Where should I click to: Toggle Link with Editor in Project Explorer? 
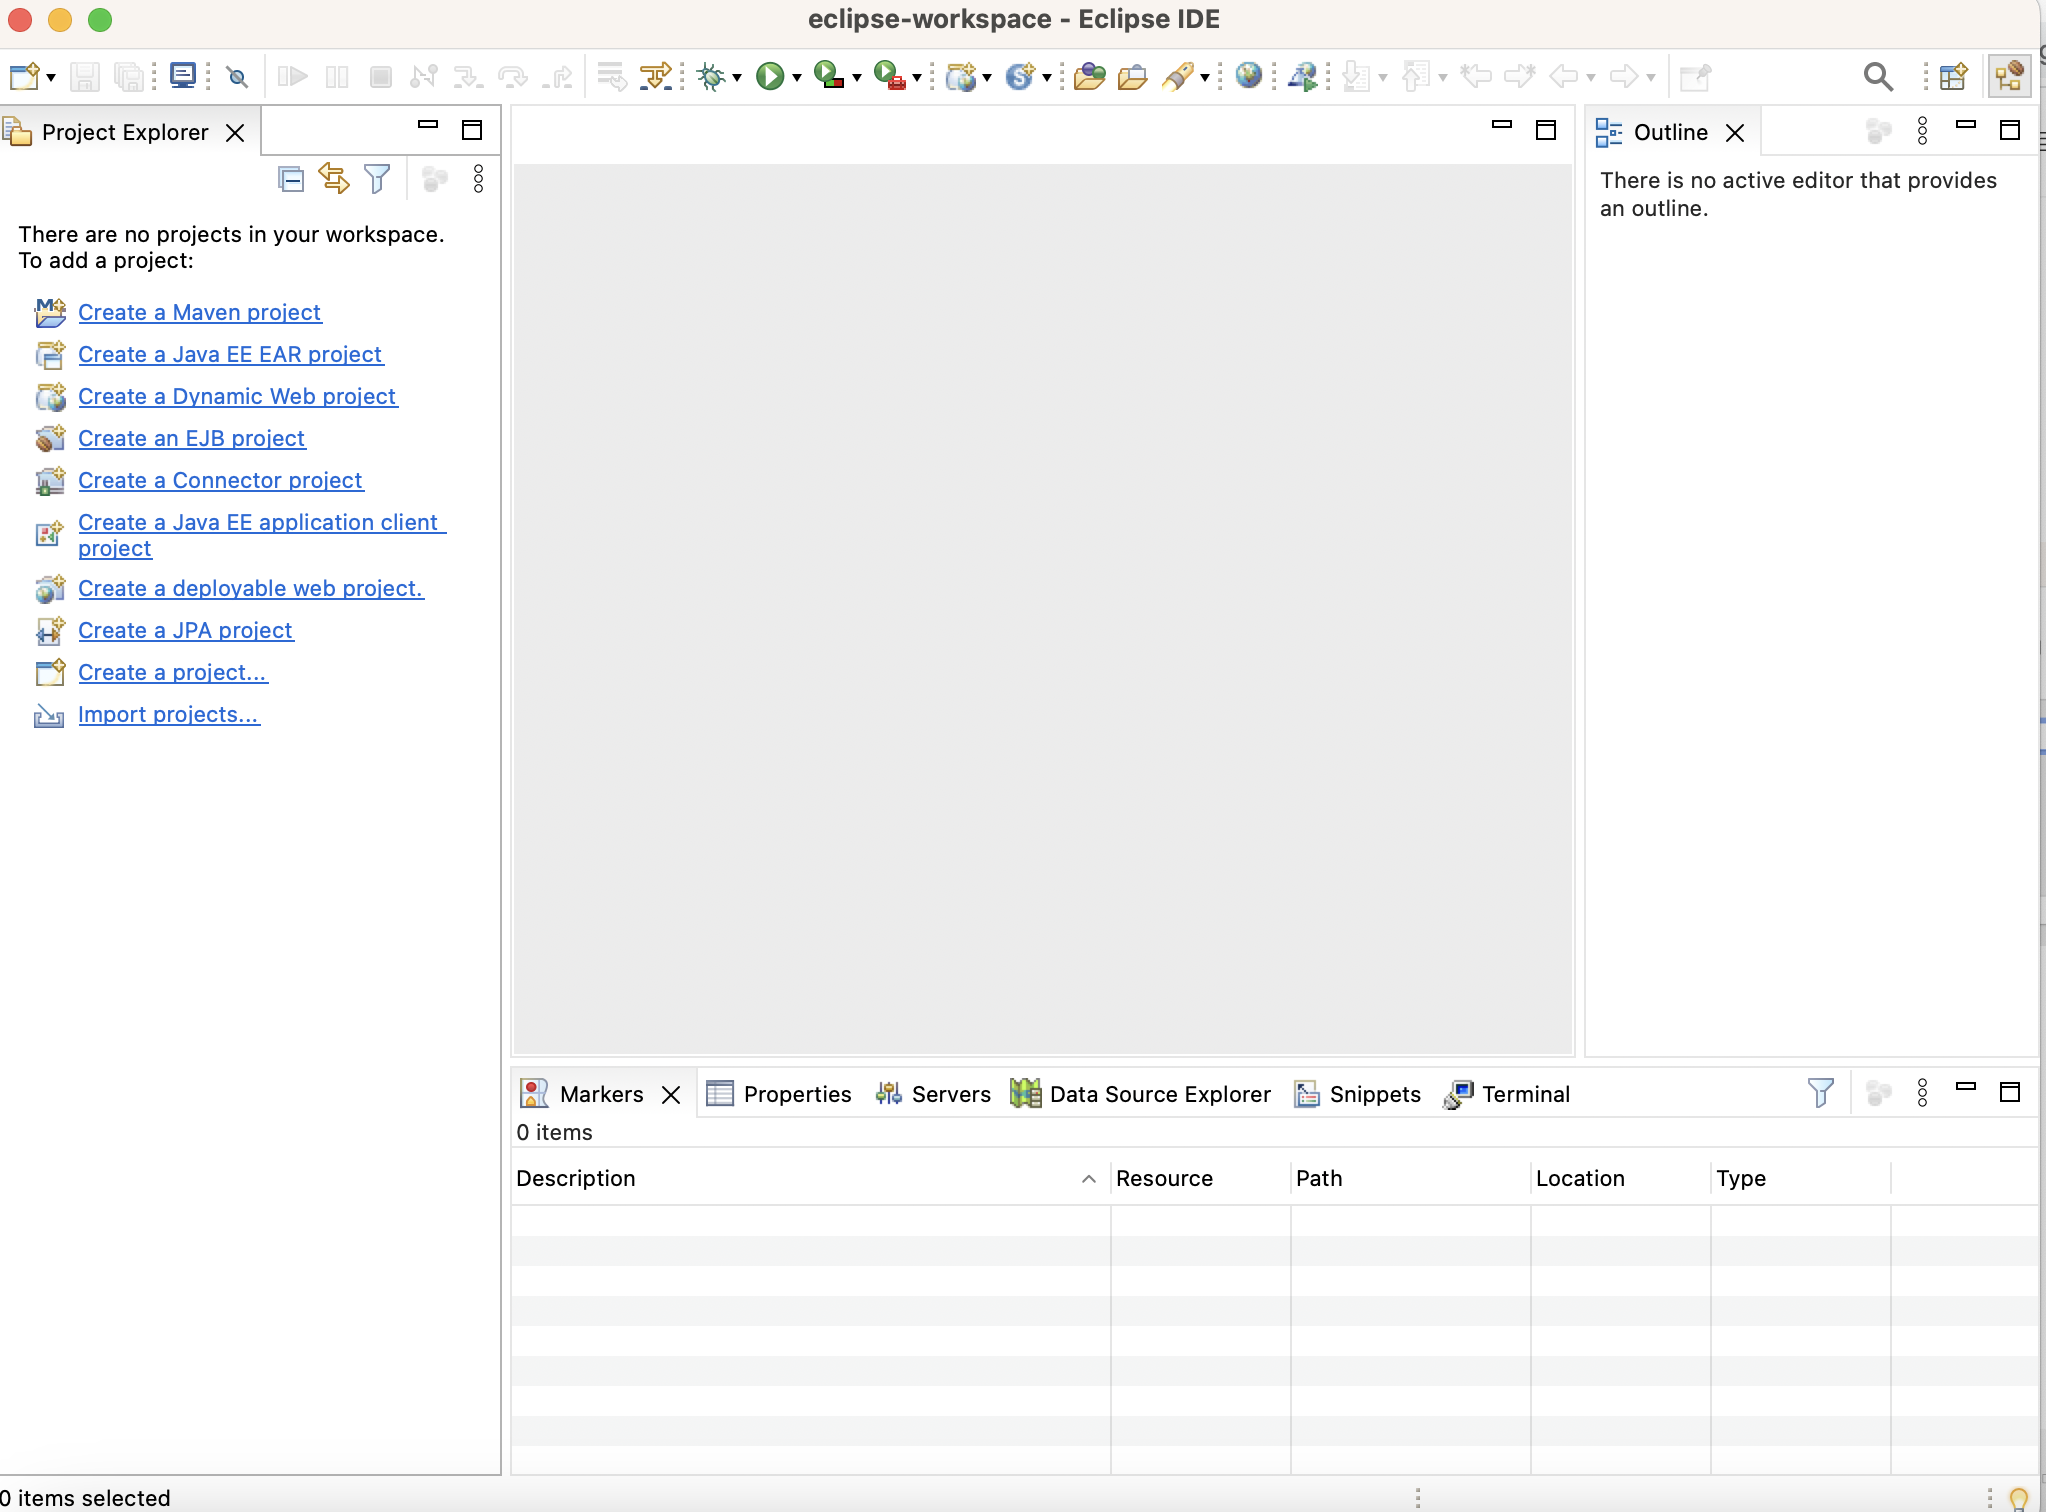[334, 179]
